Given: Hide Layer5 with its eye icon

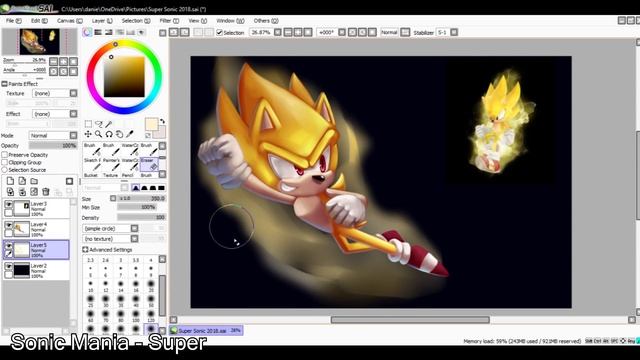Looking at the screenshot, I should point(8,246).
